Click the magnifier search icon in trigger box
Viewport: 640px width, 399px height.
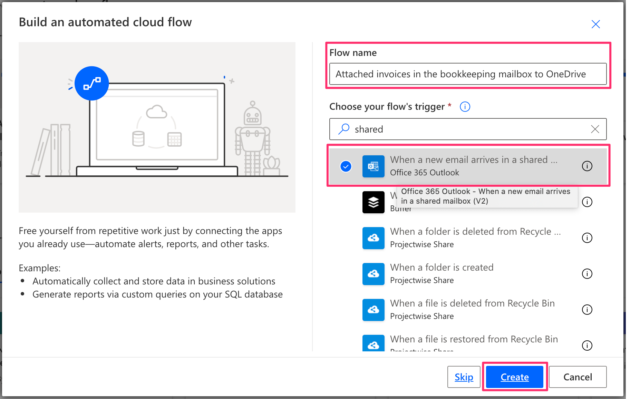[344, 129]
